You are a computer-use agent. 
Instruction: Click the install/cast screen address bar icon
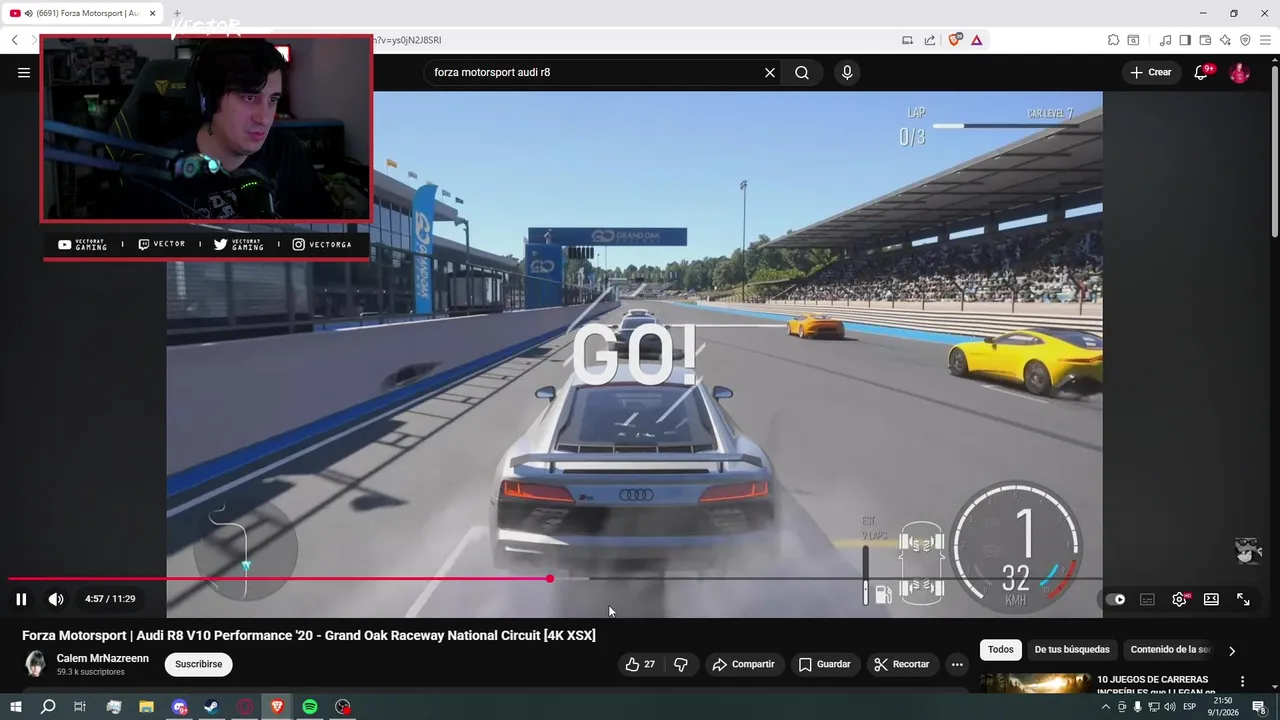tap(907, 40)
